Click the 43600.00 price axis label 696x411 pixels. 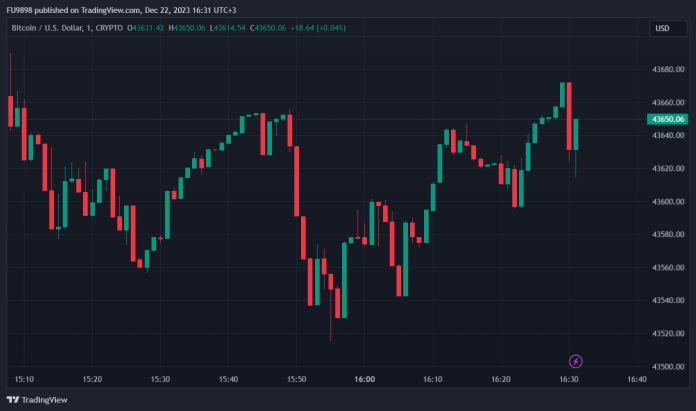pyautogui.click(x=667, y=202)
